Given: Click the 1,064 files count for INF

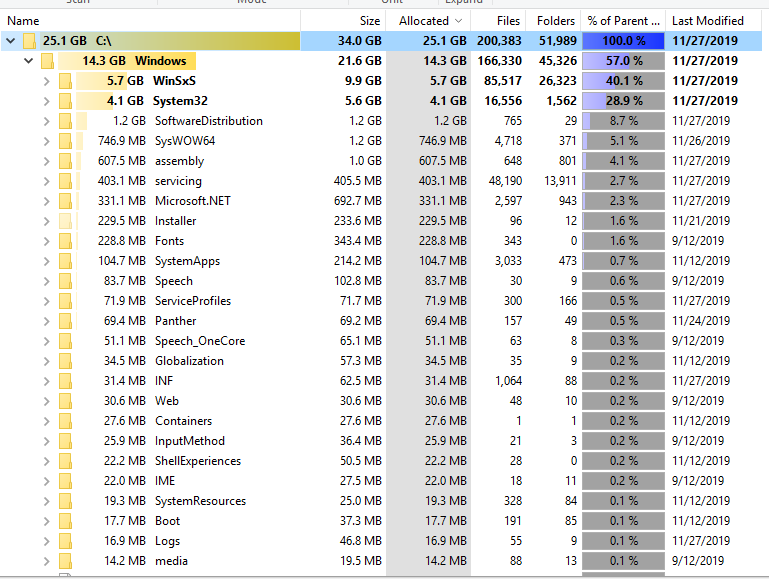Looking at the screenshot, I should [x=508, y=381].
